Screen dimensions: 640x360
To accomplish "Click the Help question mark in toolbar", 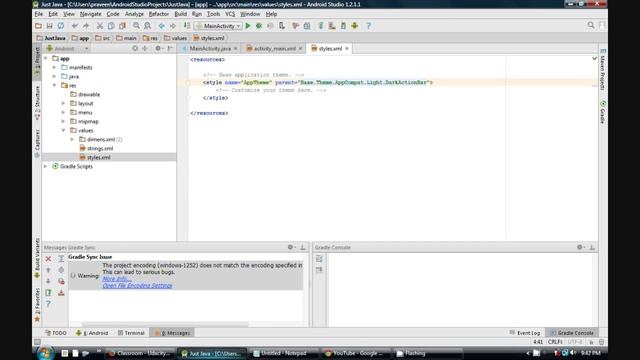I will (369, 26).
